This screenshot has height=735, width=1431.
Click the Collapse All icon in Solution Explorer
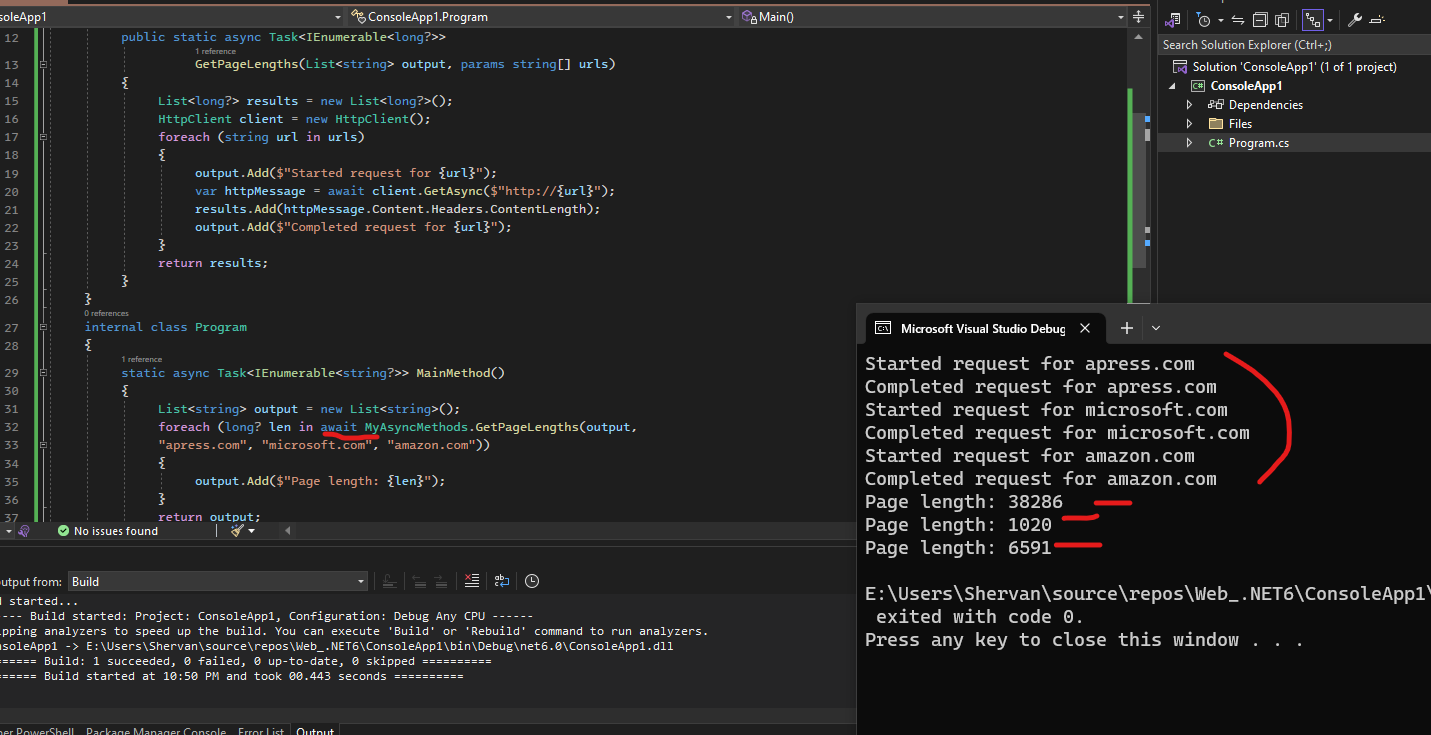coord(1260,19)
